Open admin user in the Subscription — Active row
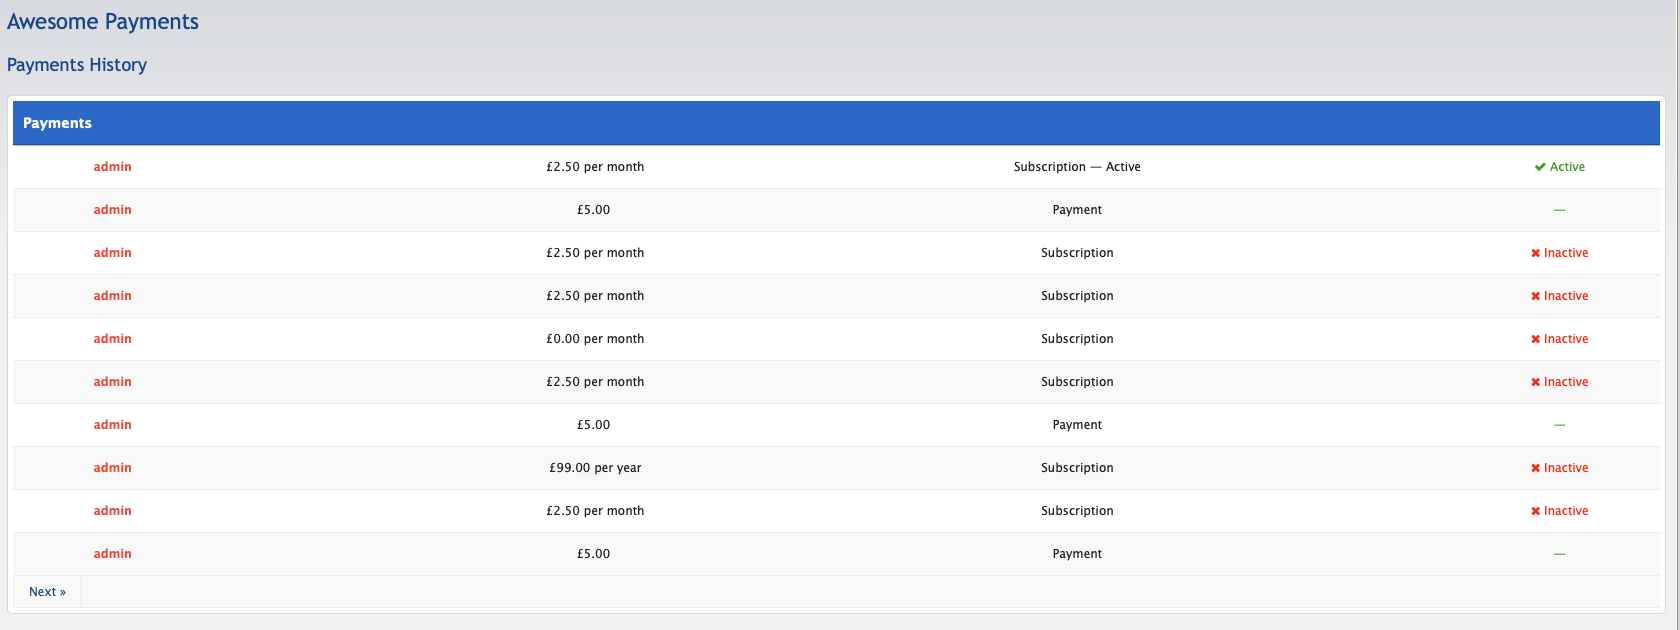Viewport: 1680px width, 630px height. tap(112, 167)
